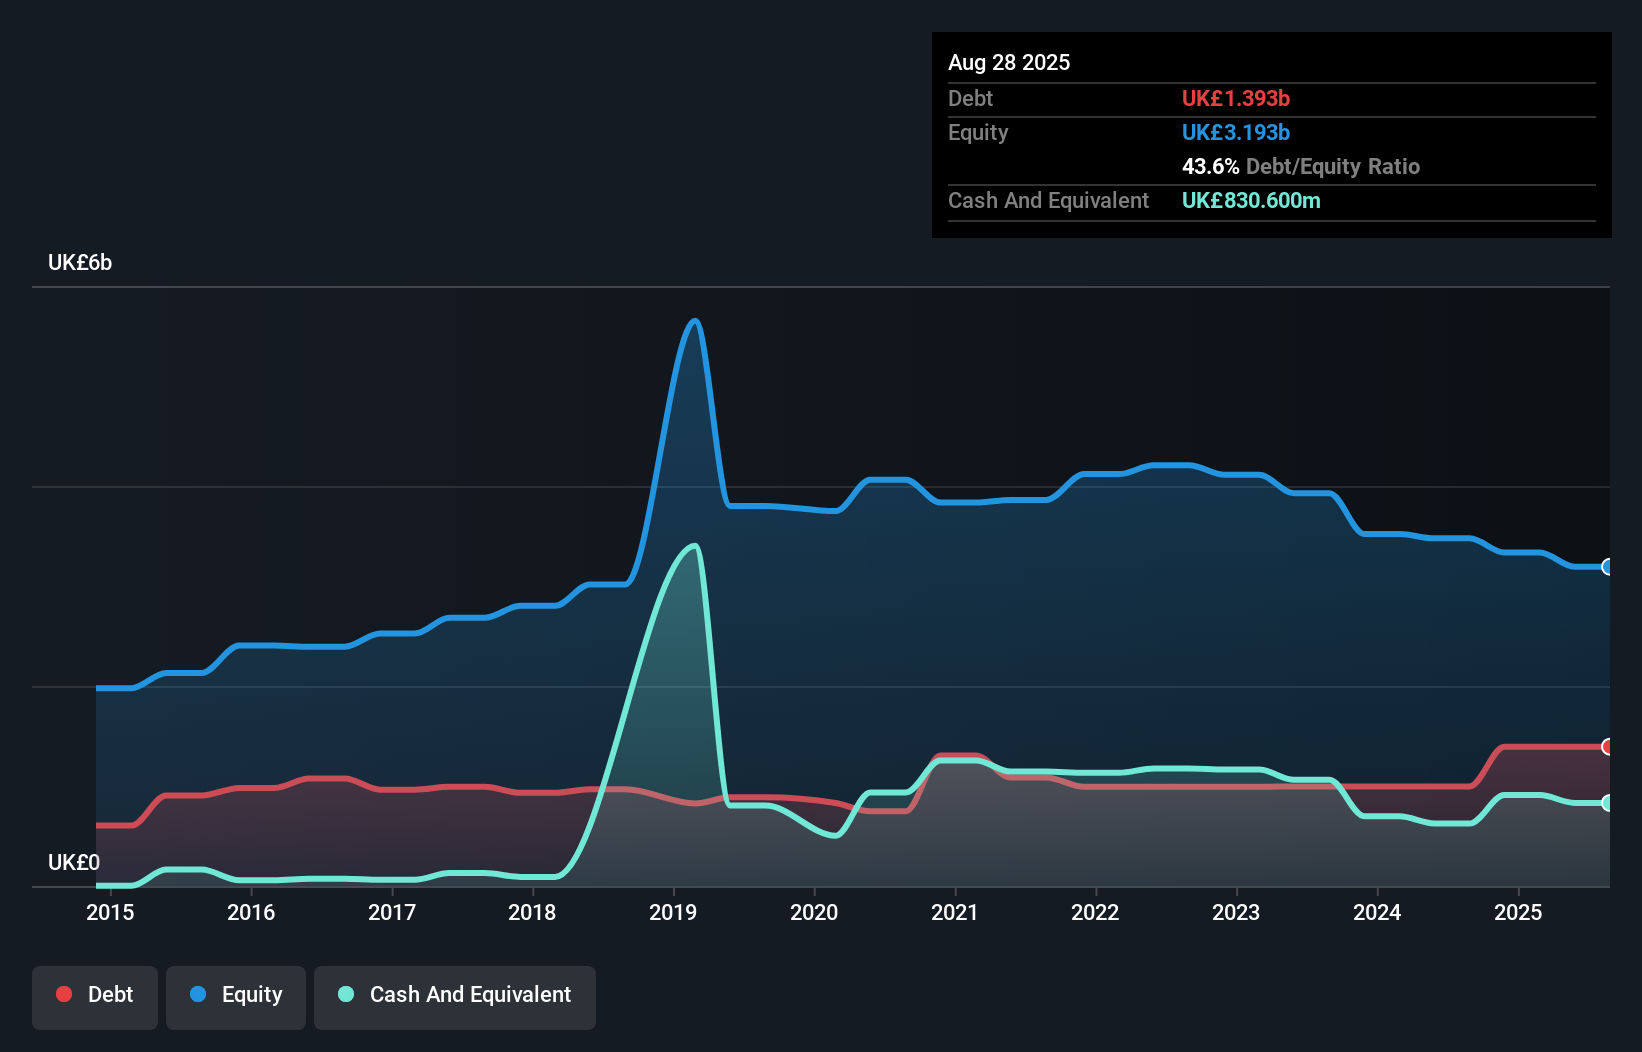Screen dimensions: 1642x1052
Task: Toggle the Debt series visibility
Action: 94,995
